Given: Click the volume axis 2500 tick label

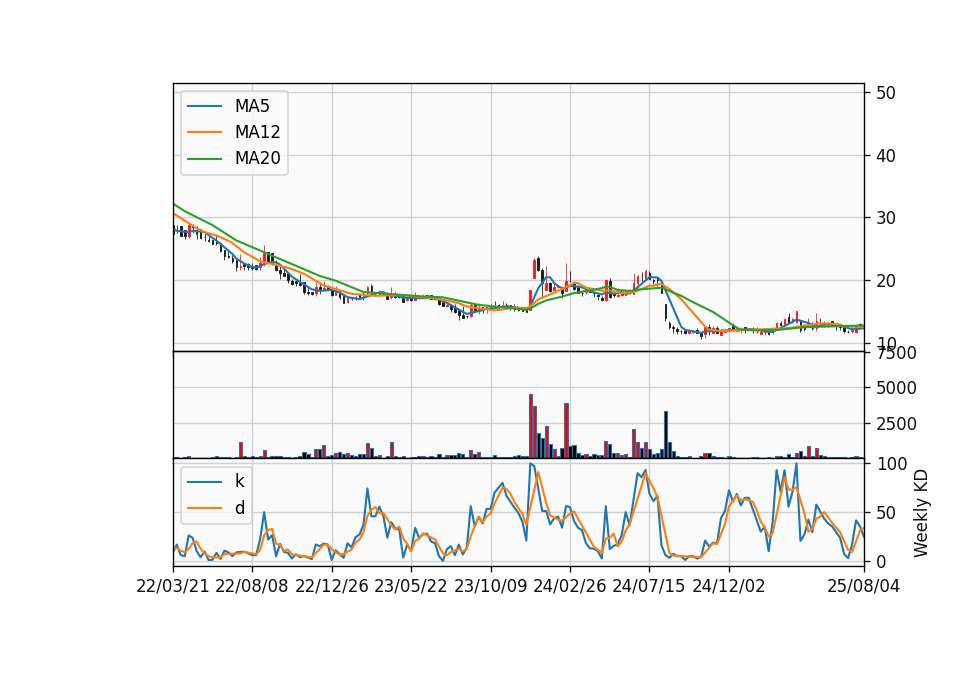Looking at the screenshot, I should pos(896,424).
